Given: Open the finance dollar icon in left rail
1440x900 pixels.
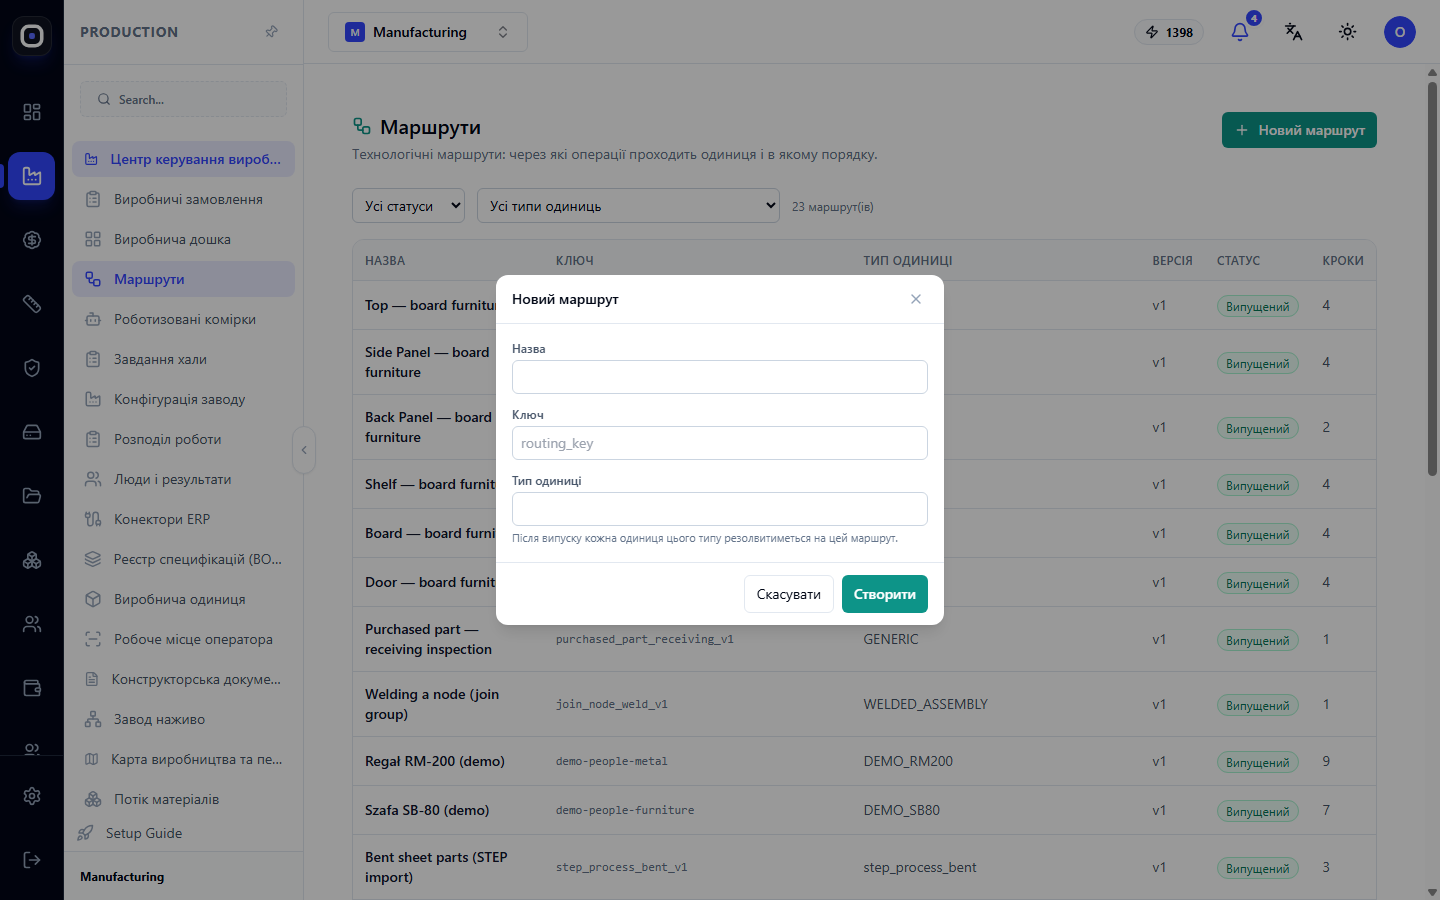Looking at the screenshot, I should [32, 240].
